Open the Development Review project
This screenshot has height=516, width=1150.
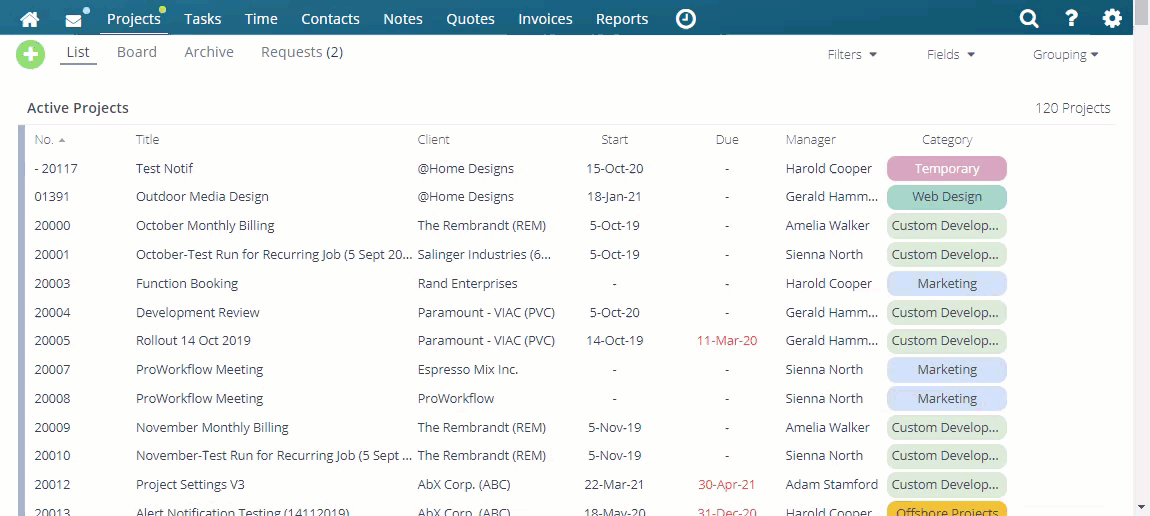(x=198, y=312)
